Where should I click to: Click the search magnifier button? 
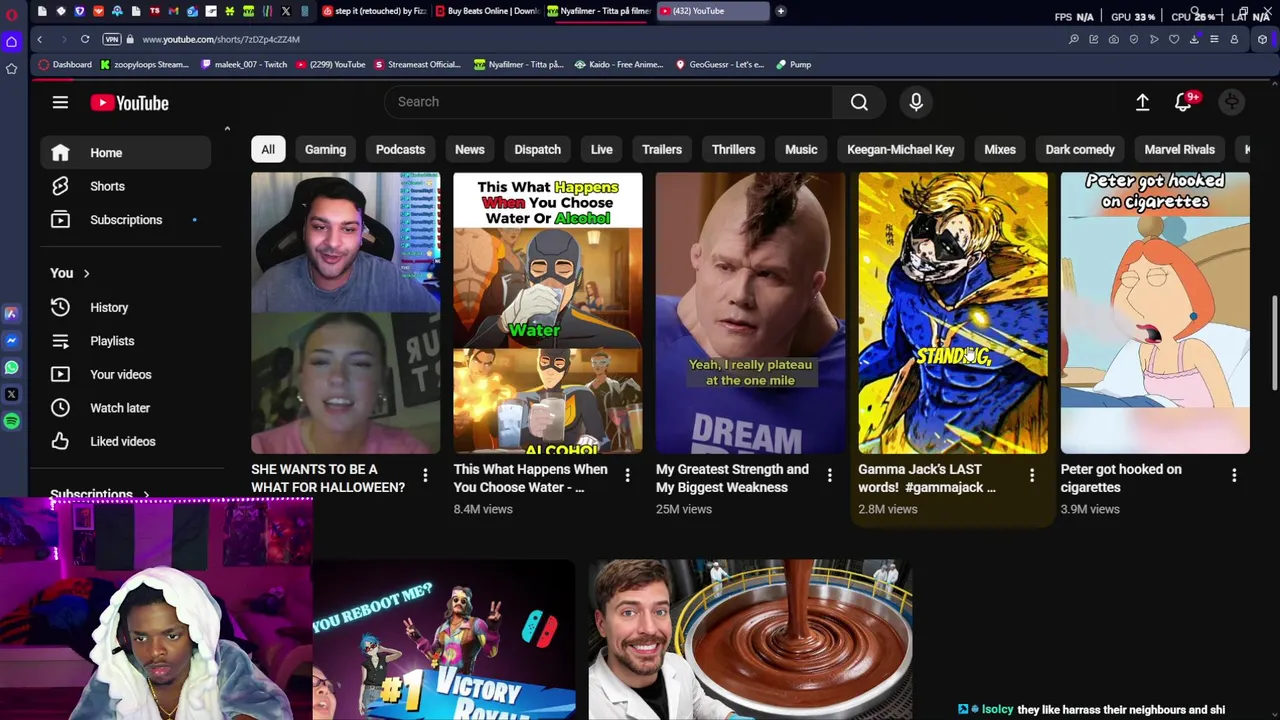[x=859, y=102]
